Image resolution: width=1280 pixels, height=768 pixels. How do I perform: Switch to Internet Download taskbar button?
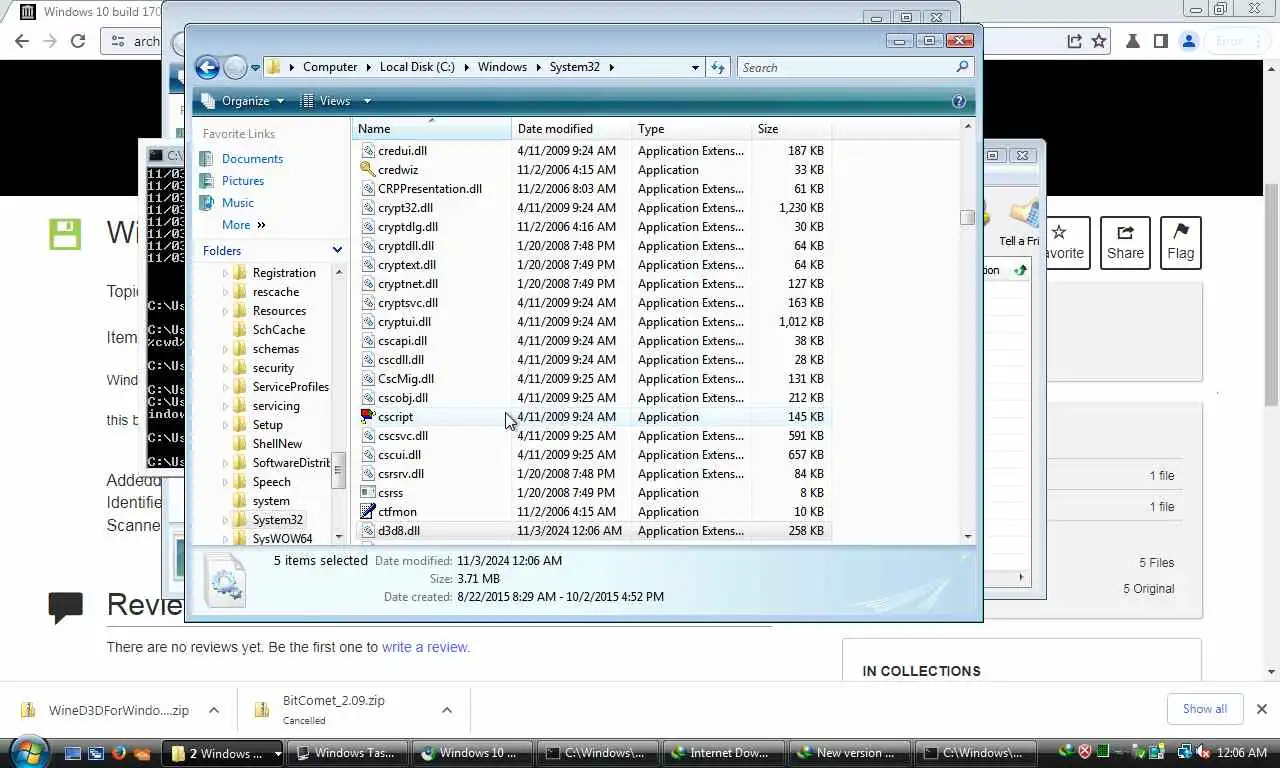tap(722, 753)
